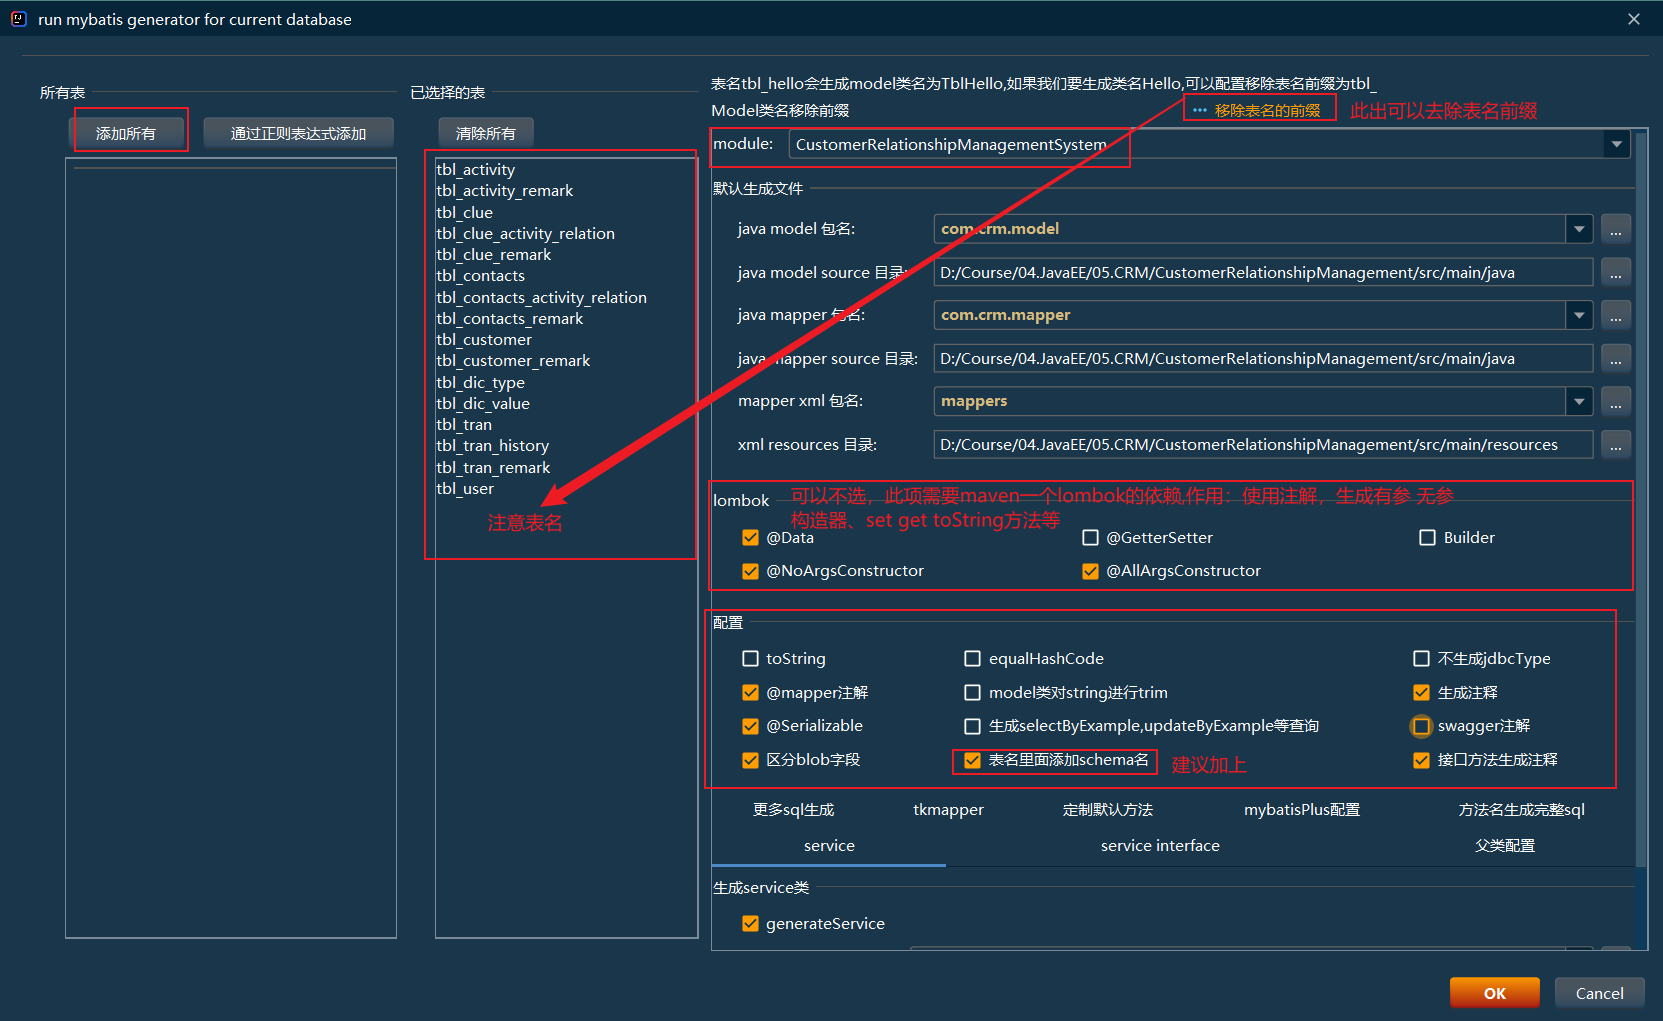
Task: Select tbl_dic_type table row
Action: point(566,383)
